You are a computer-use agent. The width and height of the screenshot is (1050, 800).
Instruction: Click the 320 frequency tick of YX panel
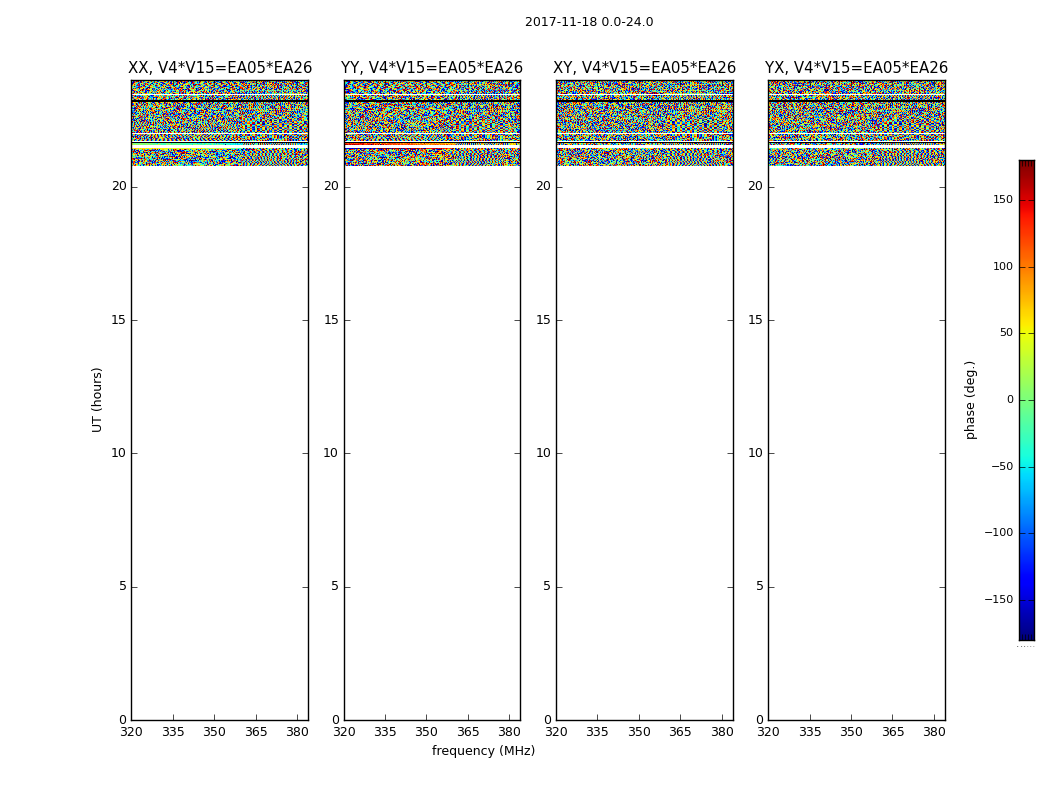click(768, 732)
